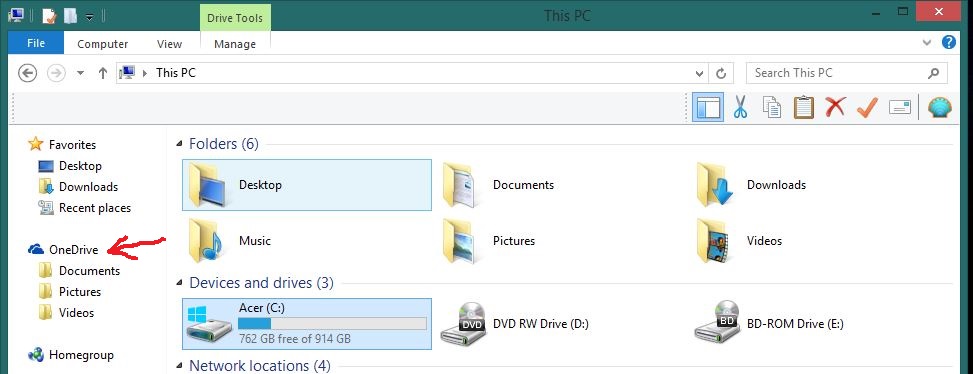Click the 762 GB free of 914 GB text
Image resolution: width=973 pixels, height=374 pixels.
pos(295,339)
